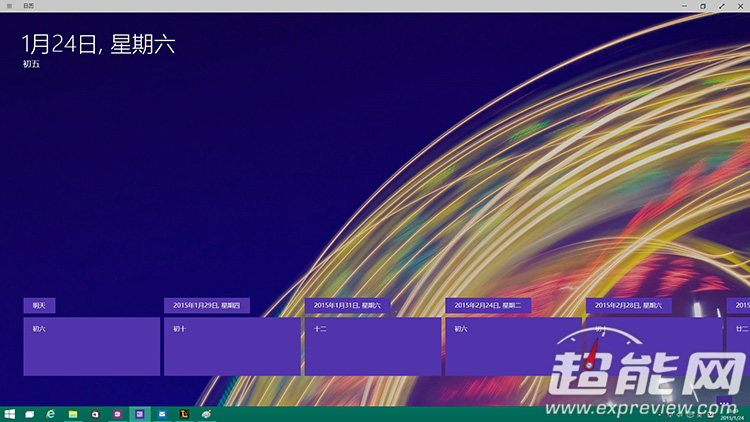Launch Internet Explorer from the taskbar
Viewport: 750px width, 422px height.
click(51, 414)
